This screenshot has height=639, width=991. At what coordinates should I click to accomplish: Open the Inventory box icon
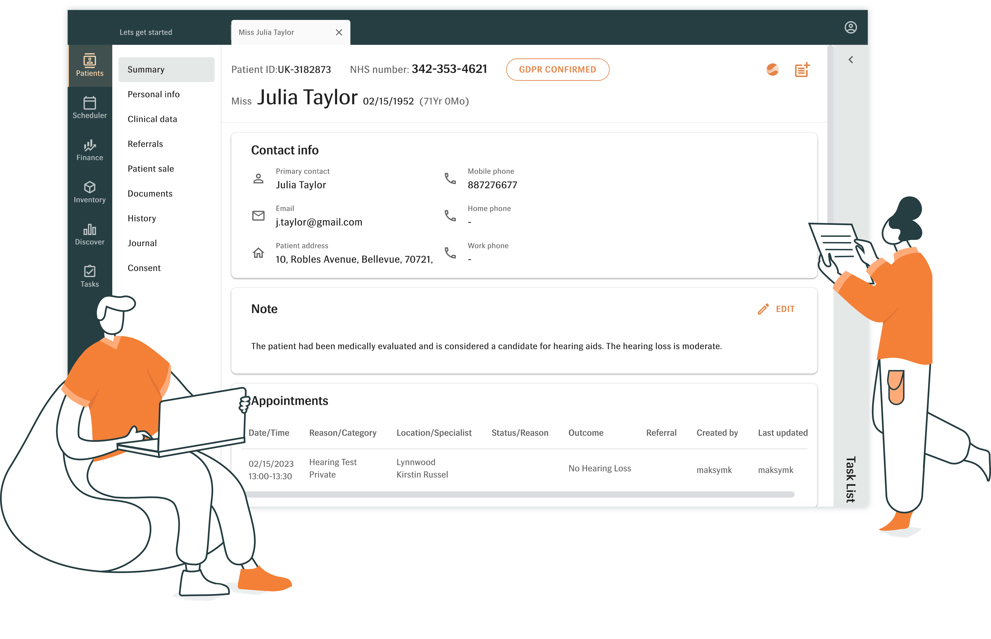click(x=89, y=192)
